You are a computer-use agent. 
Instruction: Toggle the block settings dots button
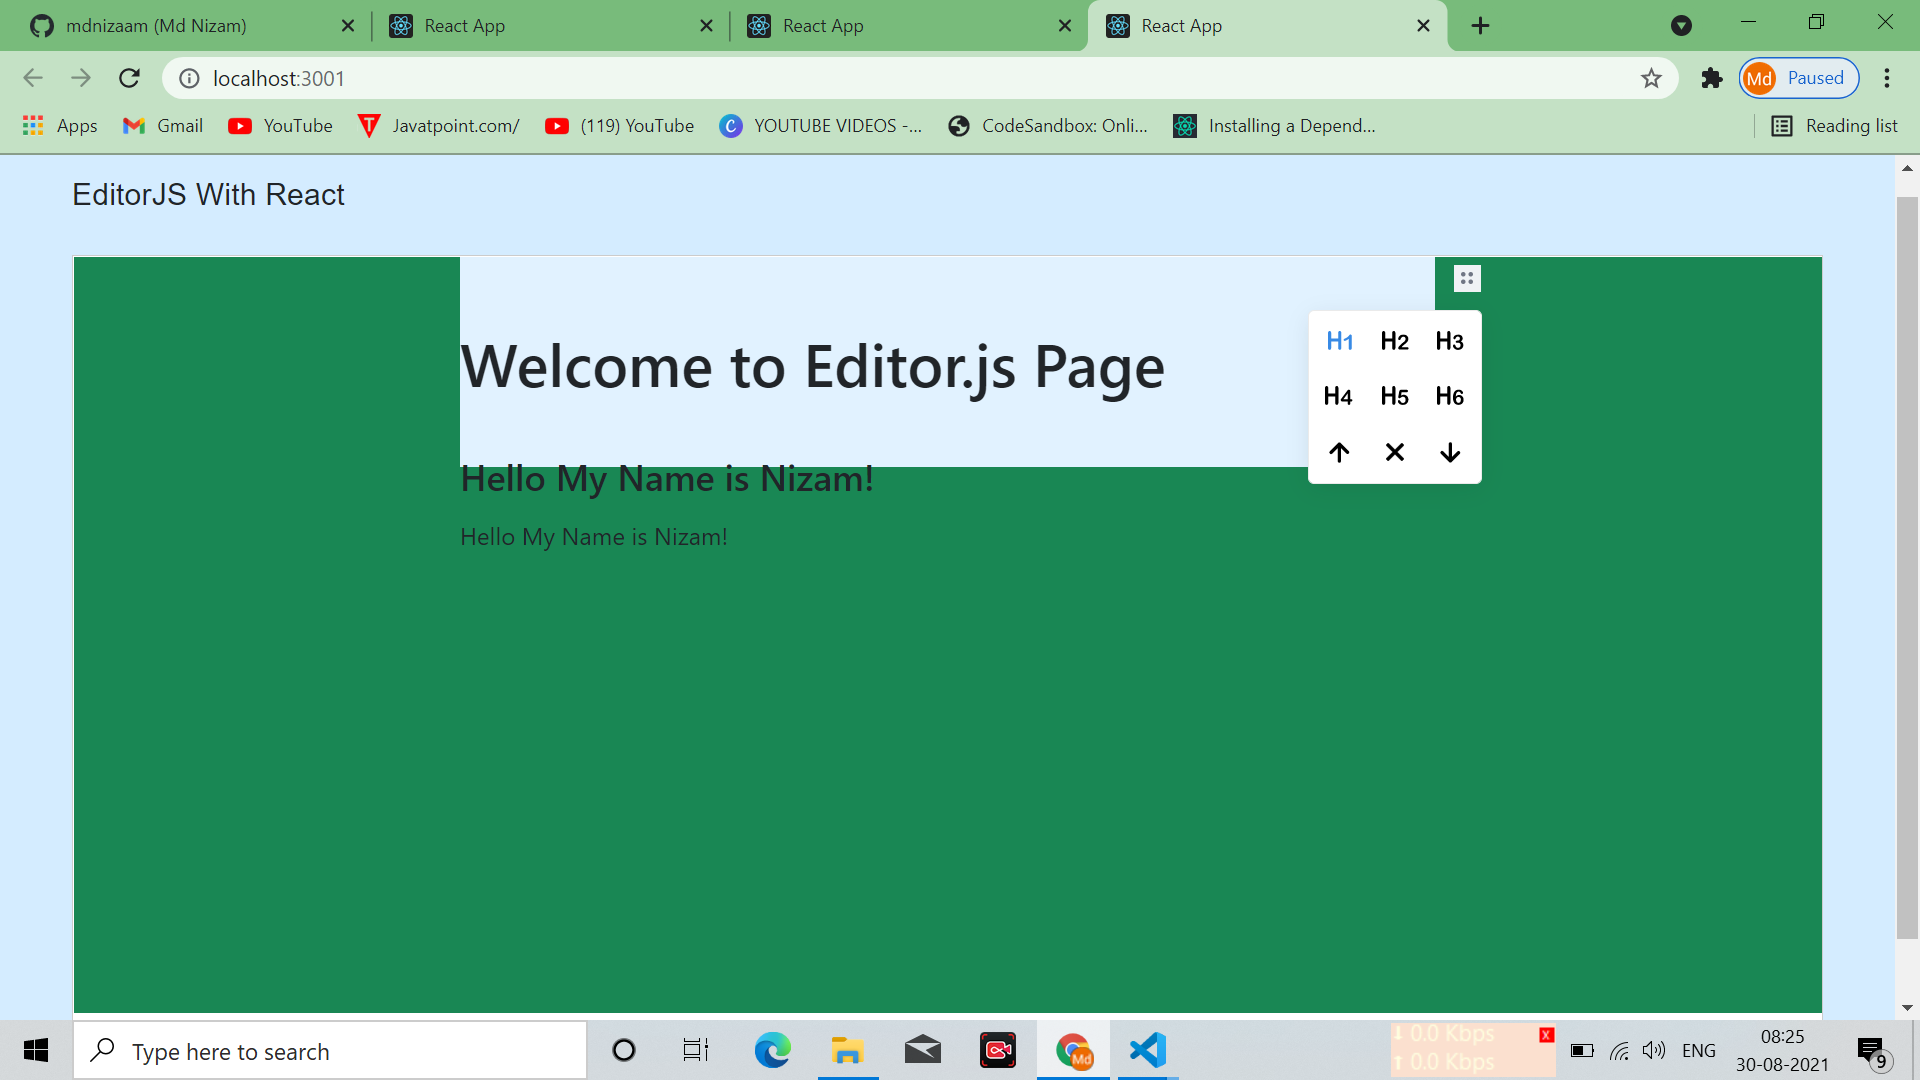click(1467, 278)
